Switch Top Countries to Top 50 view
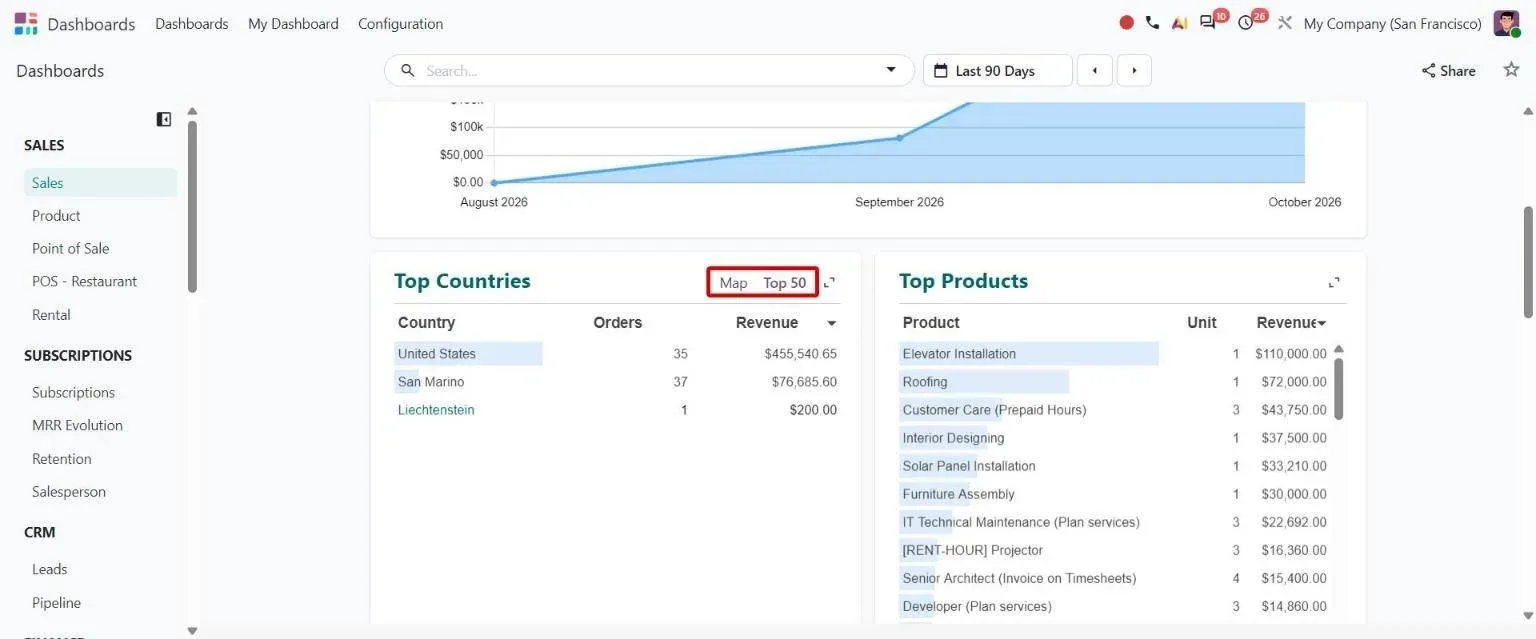Screen dimensions: 1536x639 (784, 283)
